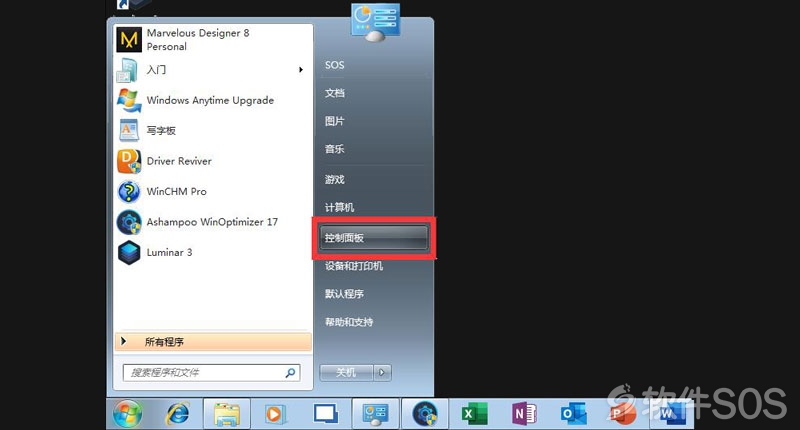Open Help and Support (帮助和支持)
Viewport: 800px width, 430px height.
click(349, 322)
